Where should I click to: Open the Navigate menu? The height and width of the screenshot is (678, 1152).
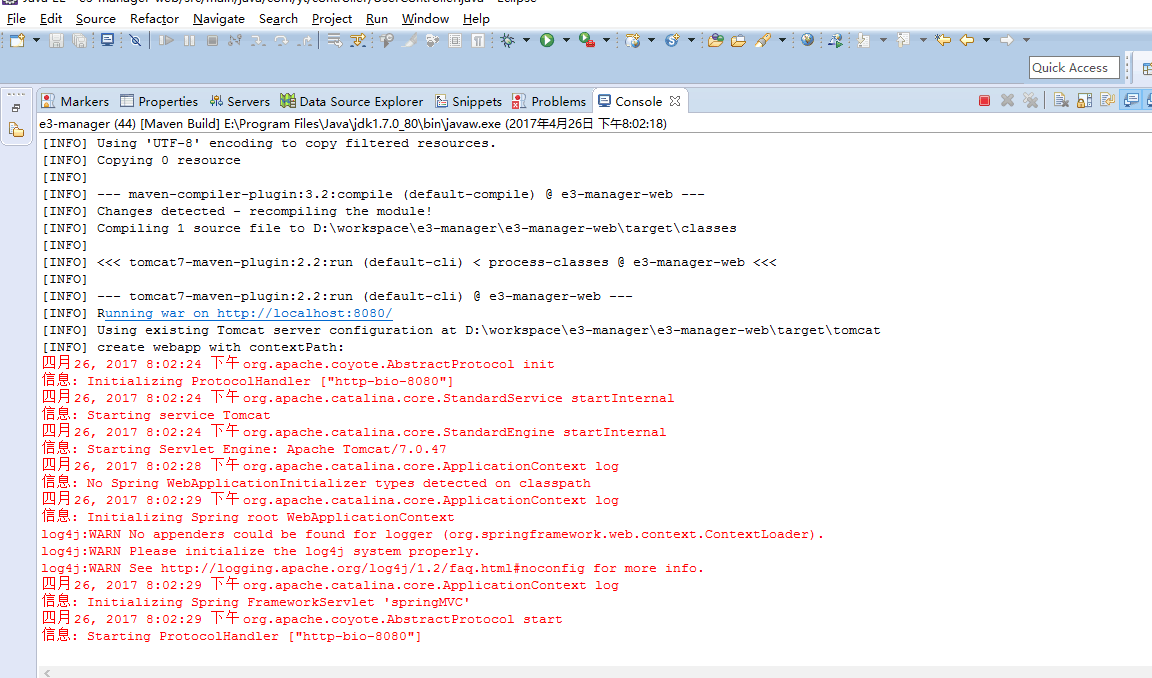tap(219, 19)
